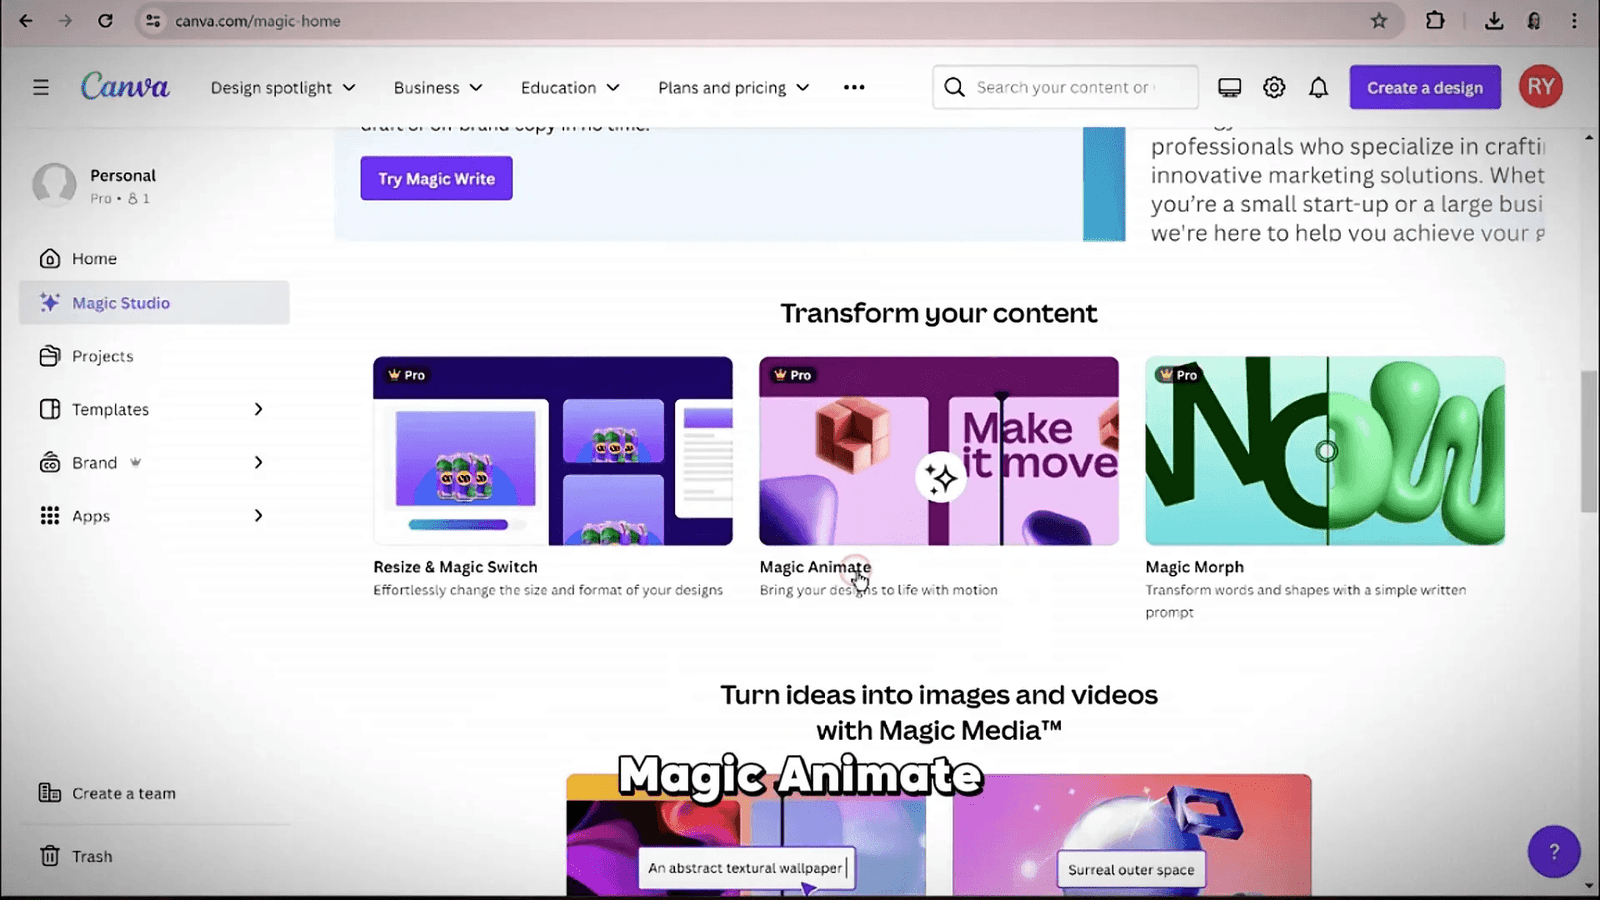Screen dimensions: 1600x900
Task: Click the browser address bar URL
Action: tap(258, 20)
